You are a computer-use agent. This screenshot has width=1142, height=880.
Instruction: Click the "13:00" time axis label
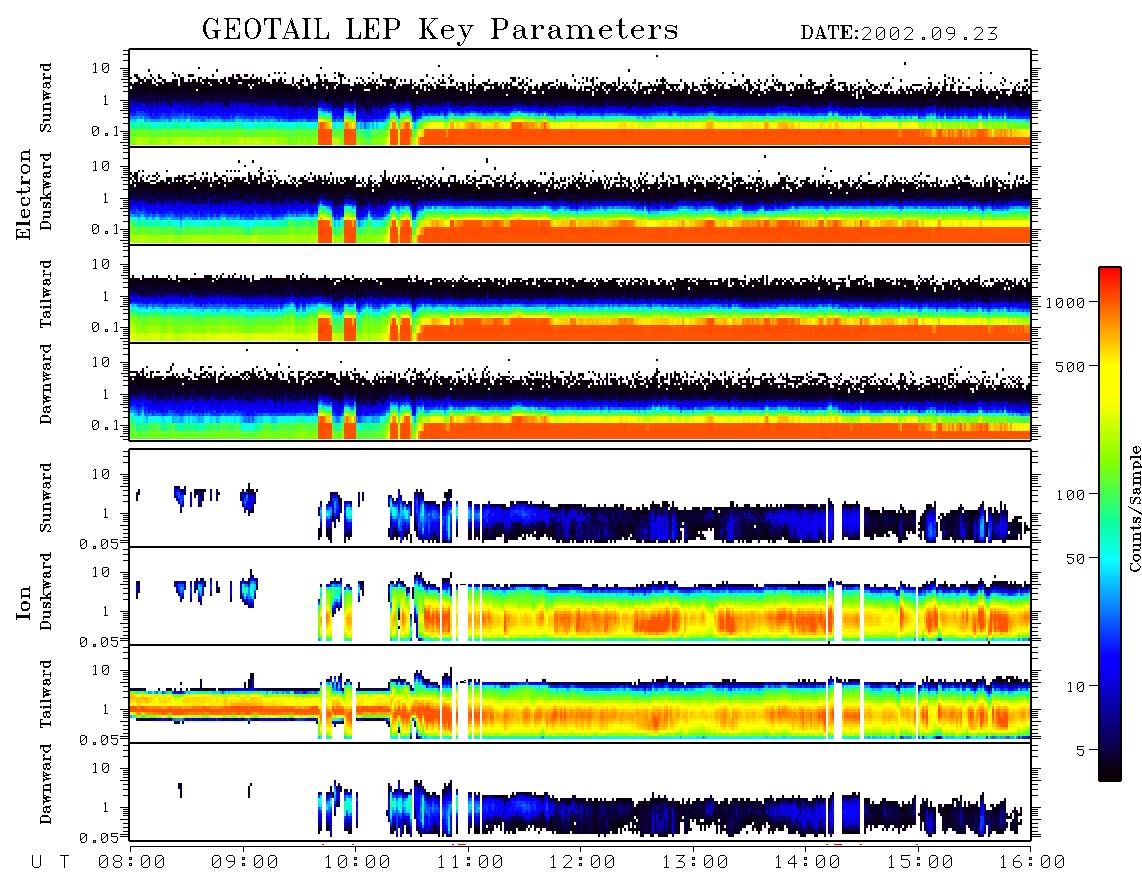(x=695, y=862)
